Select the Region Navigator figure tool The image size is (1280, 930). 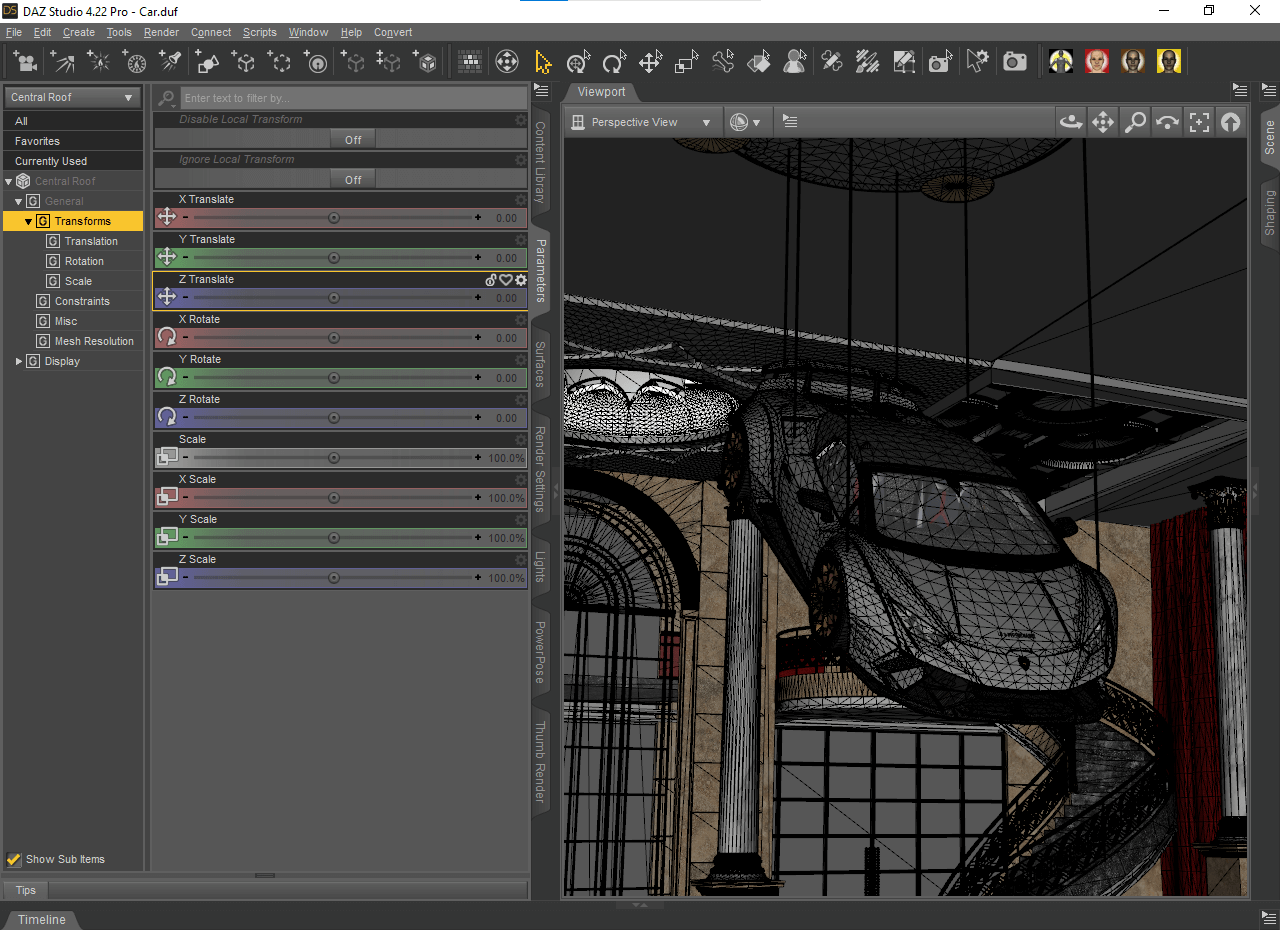coord(794,62)
